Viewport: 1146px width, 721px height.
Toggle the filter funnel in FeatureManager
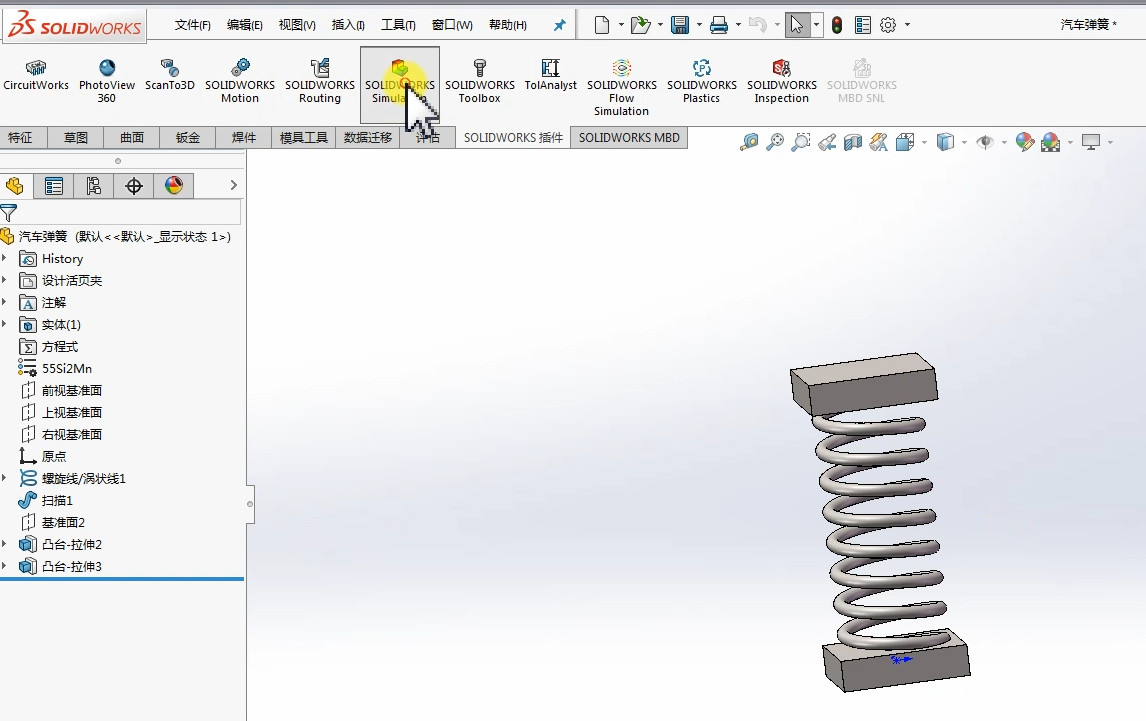[x=8, y=213]
